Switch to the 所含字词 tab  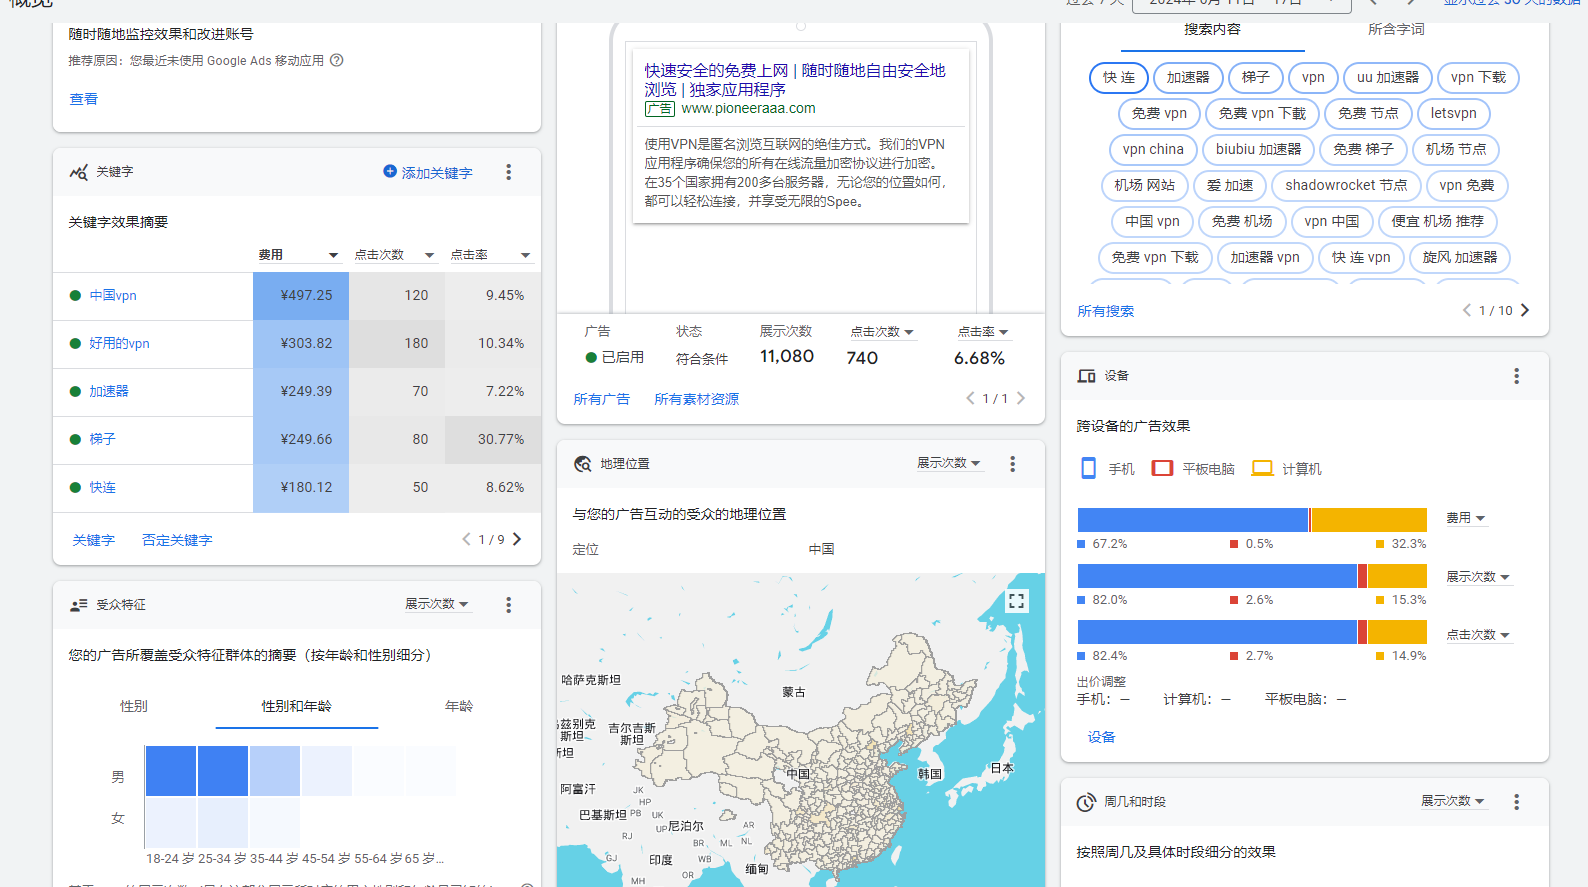point(1396,30)
